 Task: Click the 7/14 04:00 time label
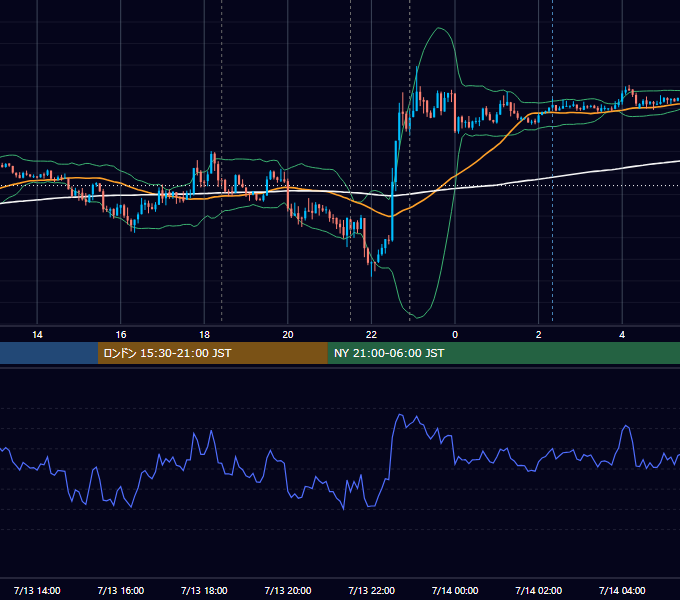(622, 590)
